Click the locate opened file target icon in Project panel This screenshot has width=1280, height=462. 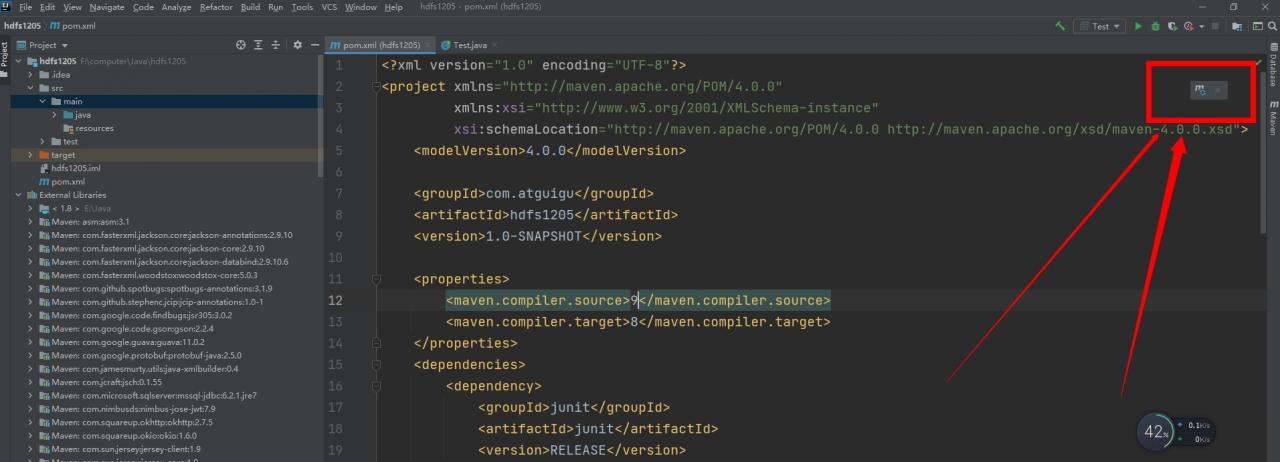pos(240,45)
